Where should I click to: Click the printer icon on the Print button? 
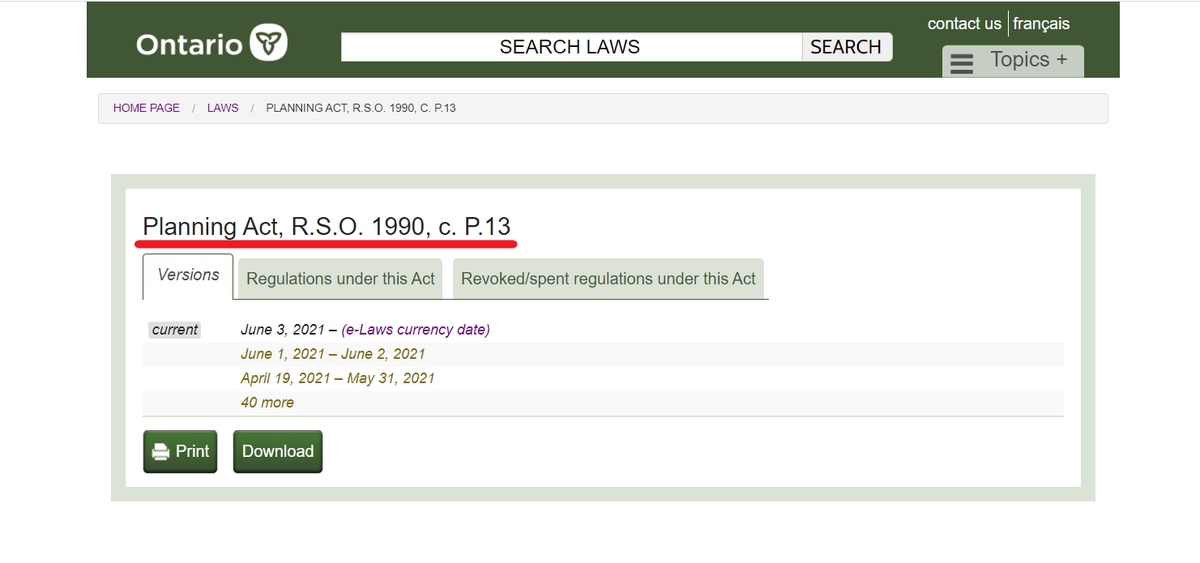160,452
